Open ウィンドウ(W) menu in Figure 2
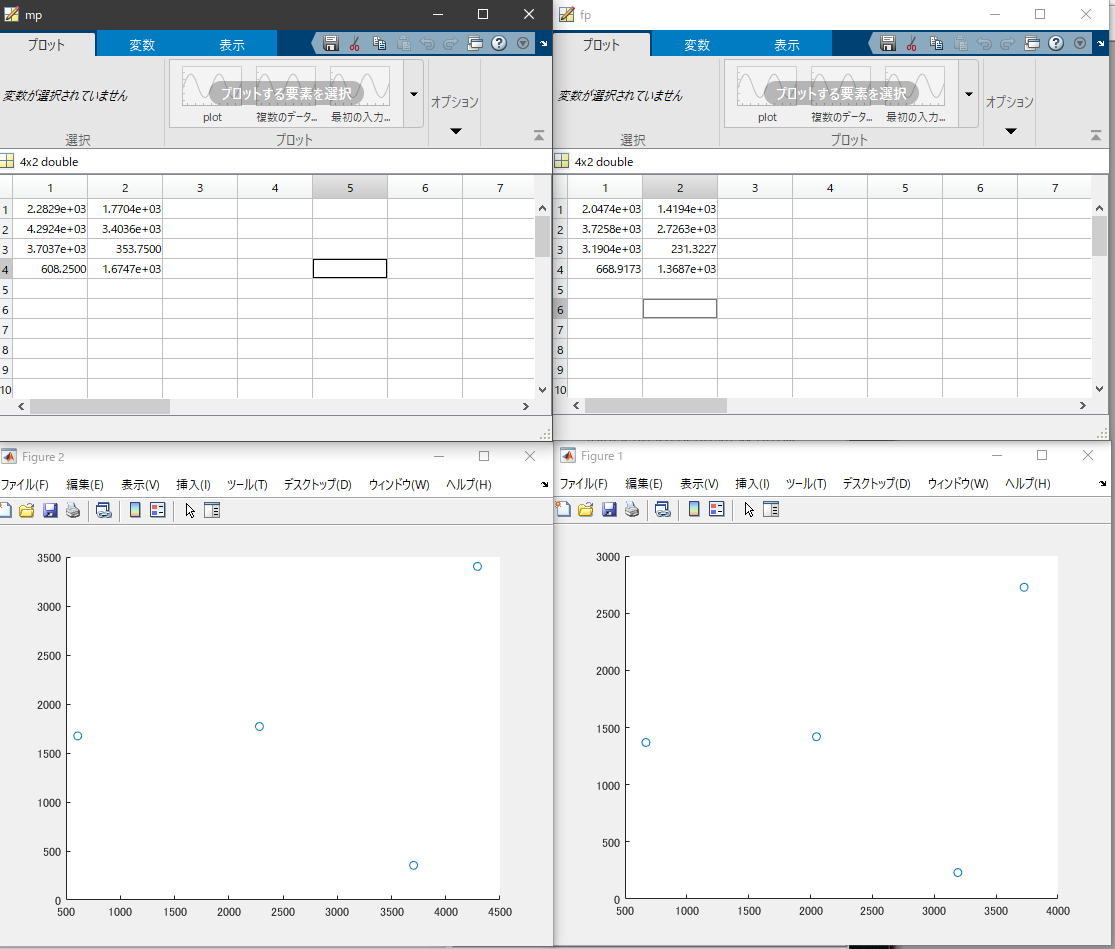The height and width of the screenshot is (949, 1115). (399, 484)
